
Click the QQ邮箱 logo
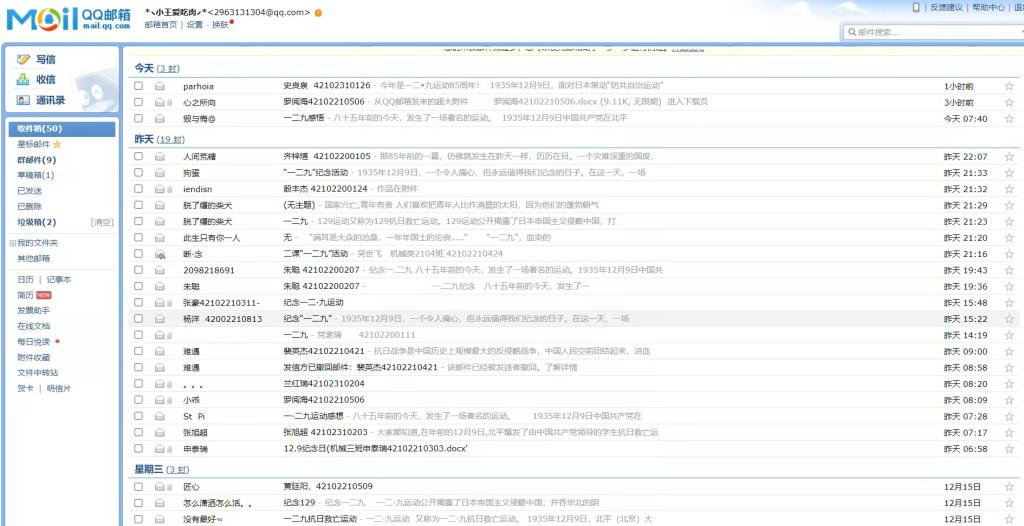click(69, 20)
